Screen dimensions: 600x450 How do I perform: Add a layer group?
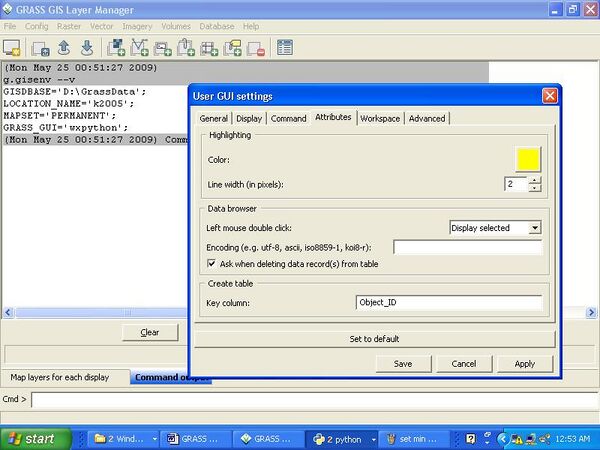[x=186, y=47]
